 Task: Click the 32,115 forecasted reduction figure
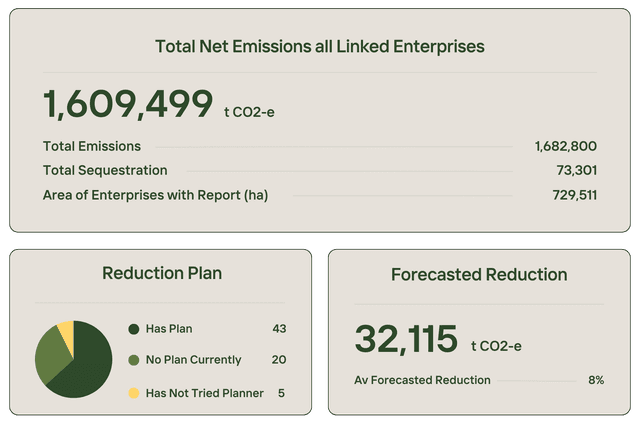406,340
